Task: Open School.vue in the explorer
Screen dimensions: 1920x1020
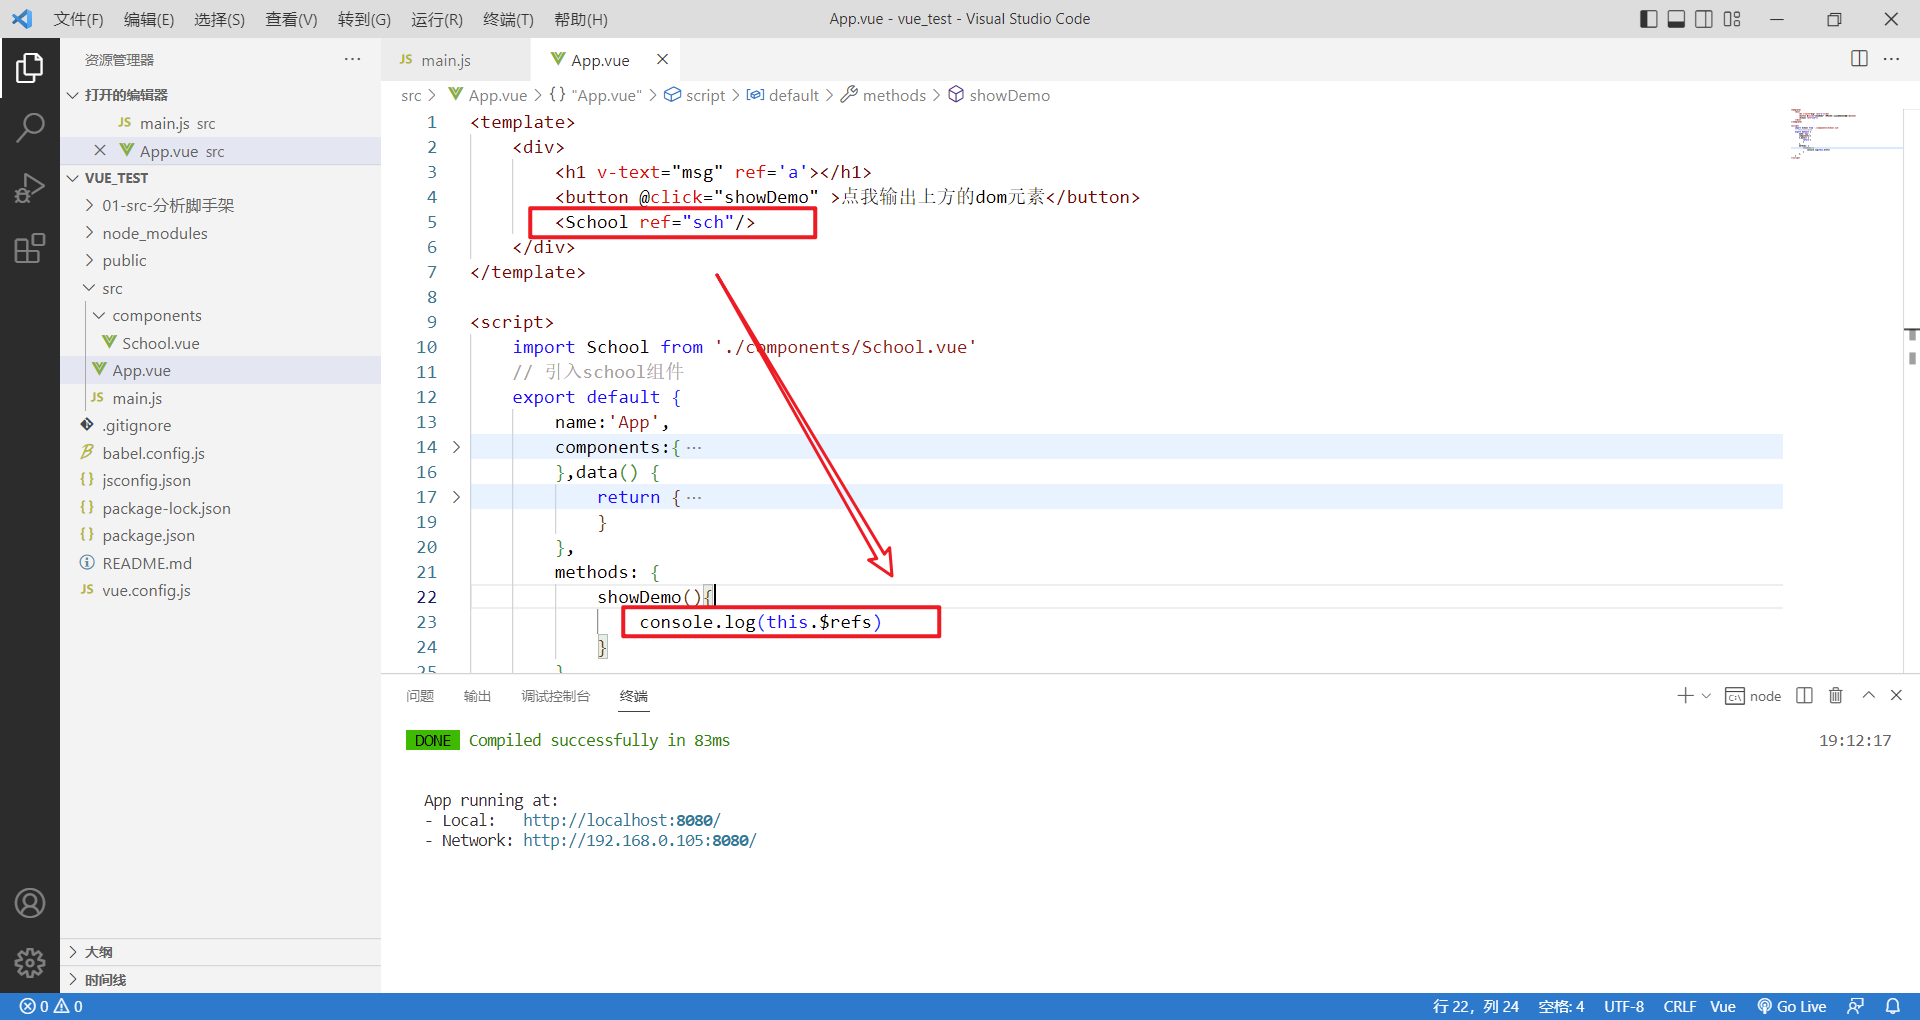Action: tap(160, 343)
